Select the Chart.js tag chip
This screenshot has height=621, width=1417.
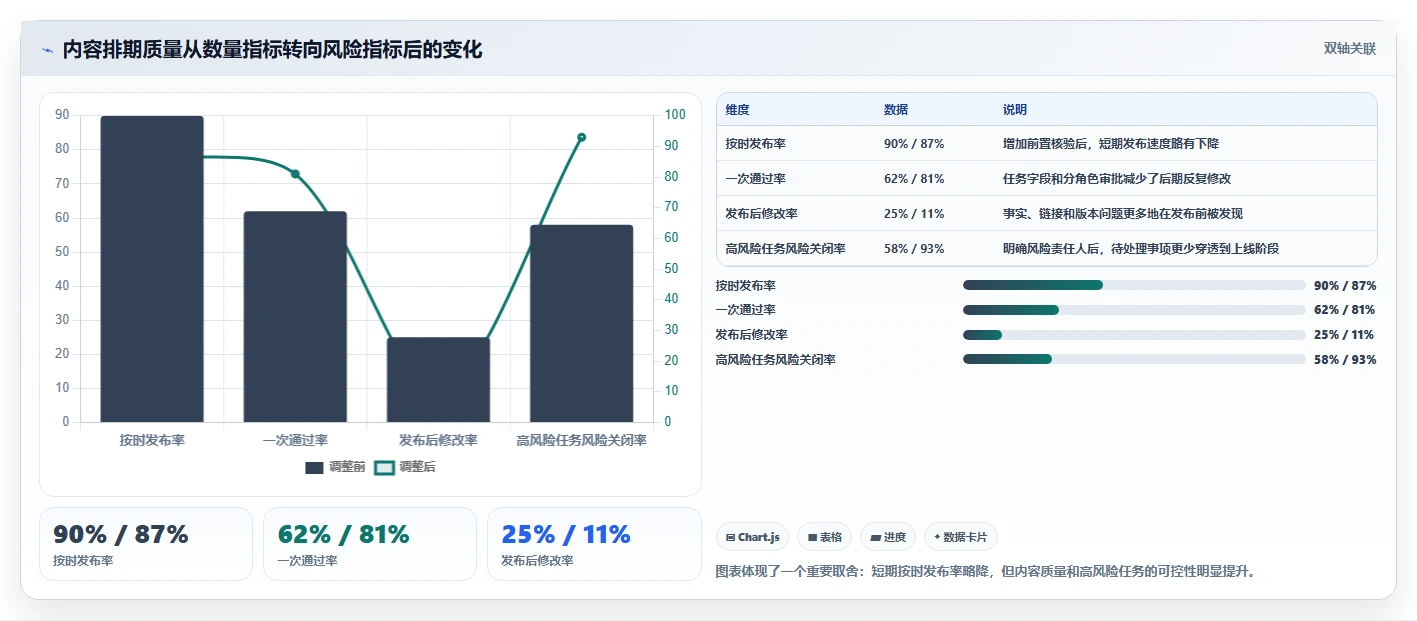[x=752, y=537]
